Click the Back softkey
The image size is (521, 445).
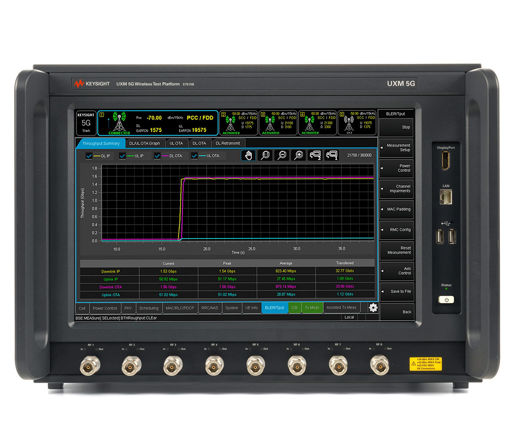click(397, 312)
